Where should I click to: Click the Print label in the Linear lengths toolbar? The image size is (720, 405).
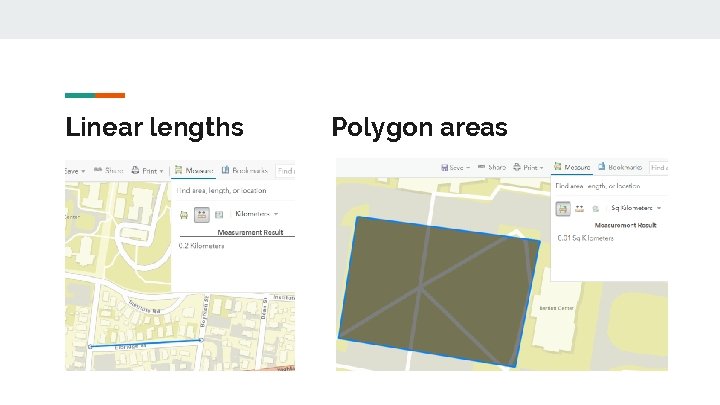pos(149,171)
